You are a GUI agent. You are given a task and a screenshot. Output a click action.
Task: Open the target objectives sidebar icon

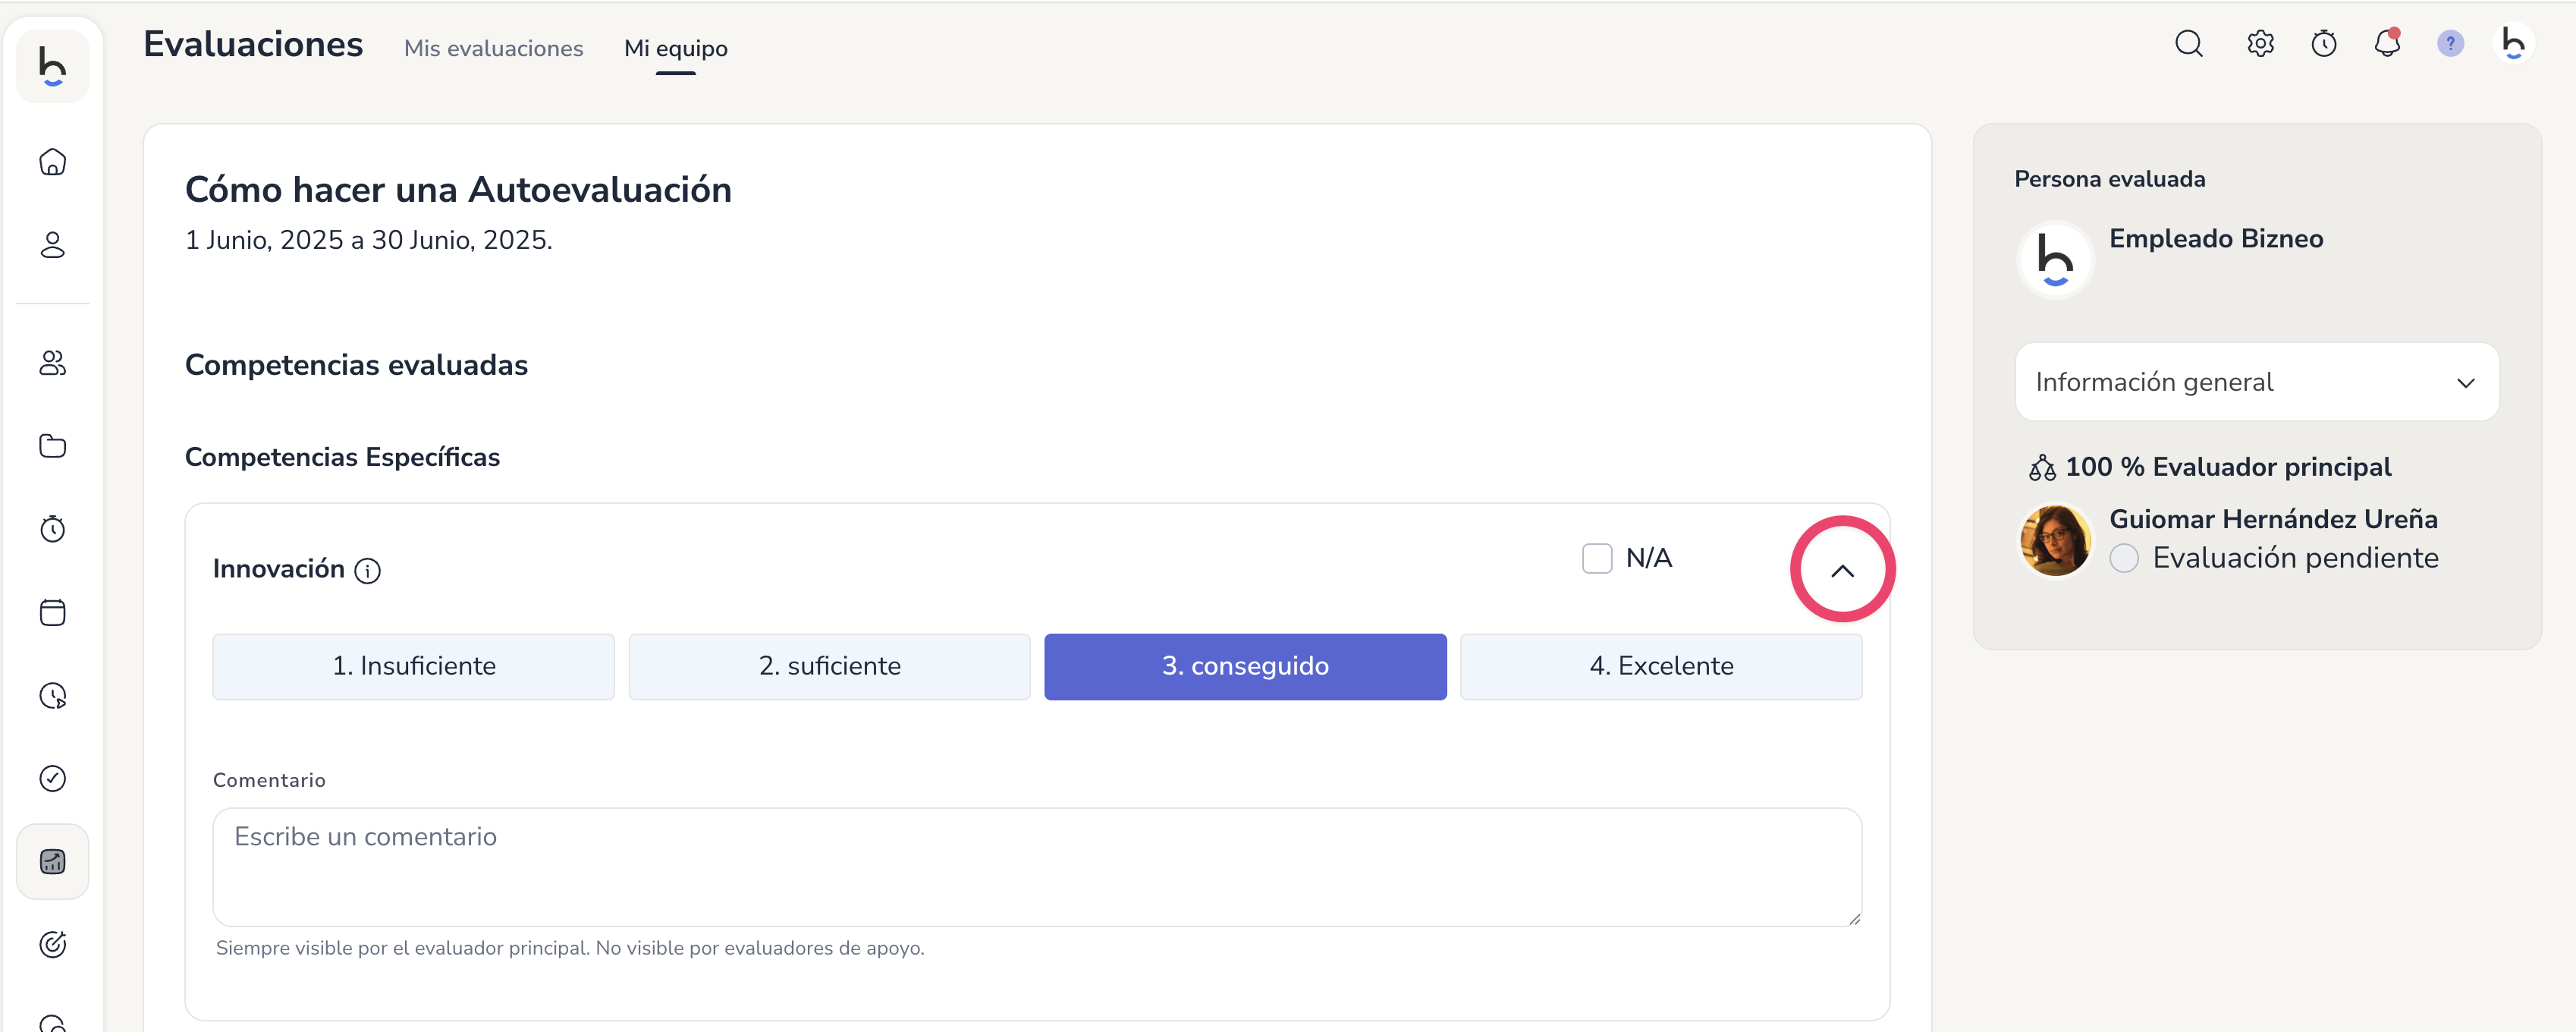52,944
